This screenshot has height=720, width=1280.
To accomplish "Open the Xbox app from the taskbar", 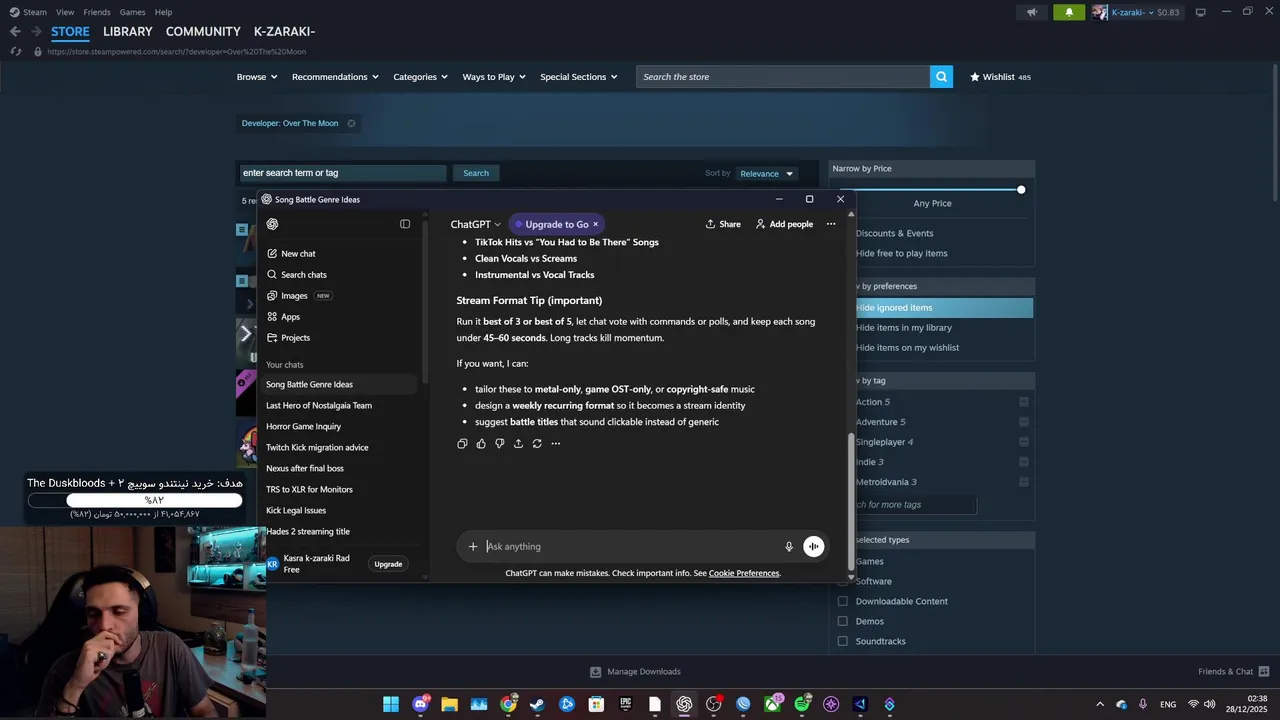I will pos(772,704).
